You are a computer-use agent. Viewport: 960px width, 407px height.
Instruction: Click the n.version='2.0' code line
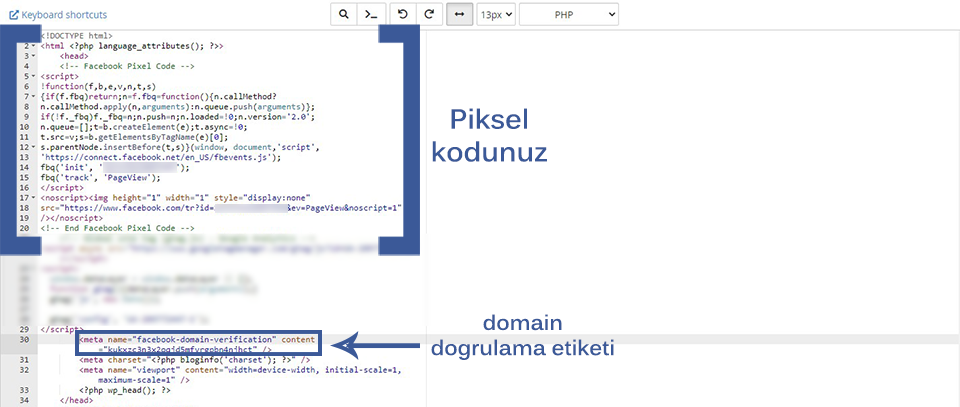(x=178, y=117)
